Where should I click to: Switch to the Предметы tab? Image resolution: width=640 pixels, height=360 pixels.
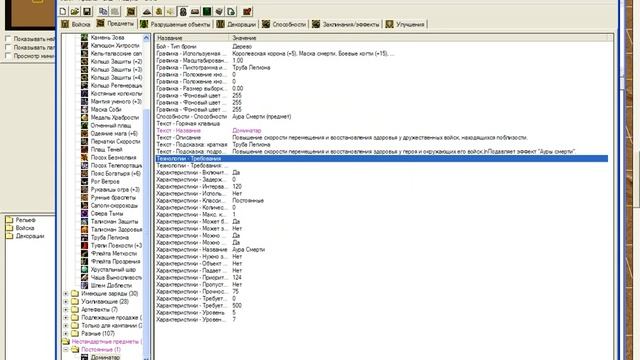point(115,24)
